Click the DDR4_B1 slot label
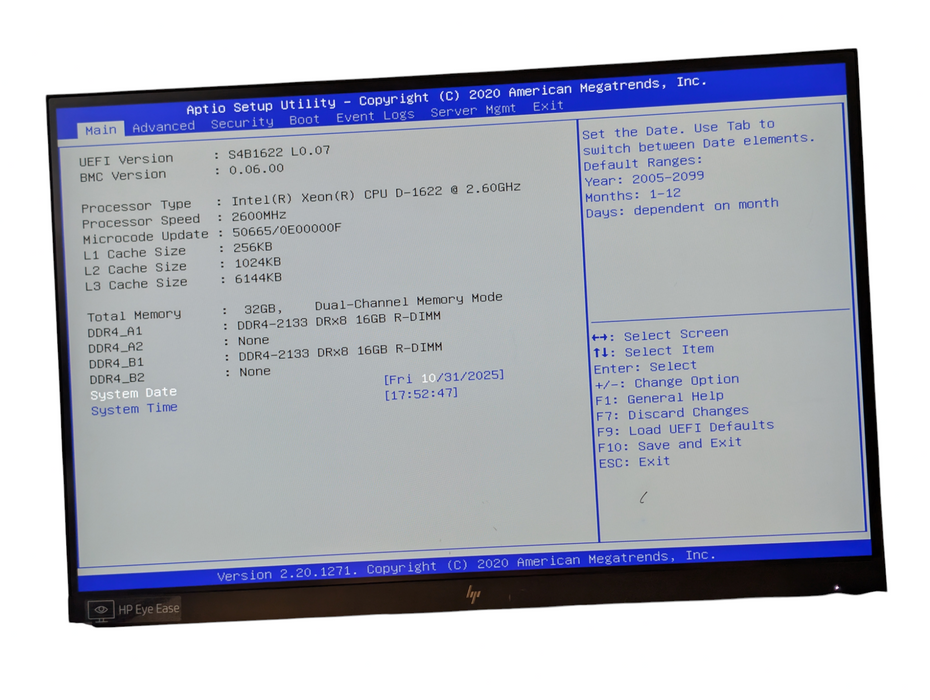 click(116, 363)
